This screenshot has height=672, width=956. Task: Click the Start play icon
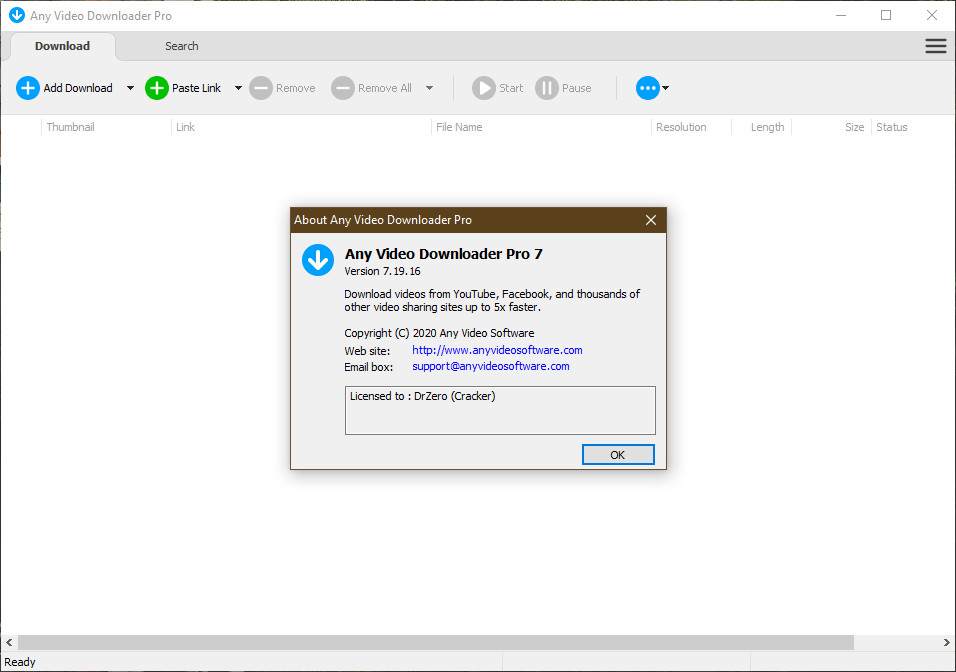[483, 88]
